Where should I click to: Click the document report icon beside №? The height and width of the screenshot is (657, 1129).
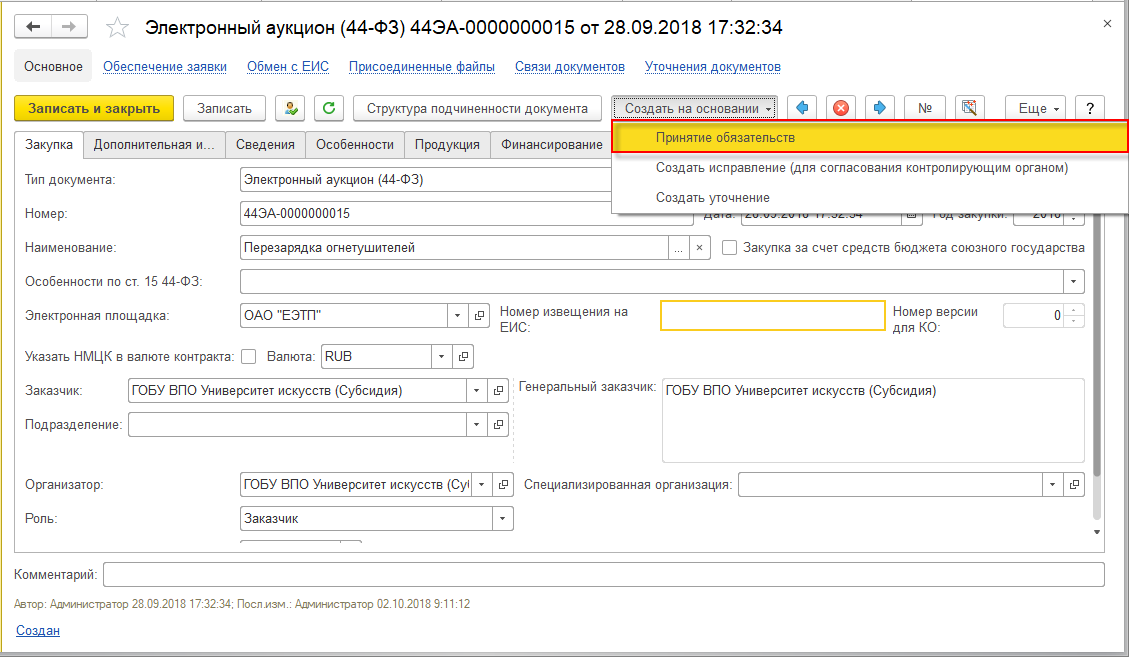click(x=970, y=108)
